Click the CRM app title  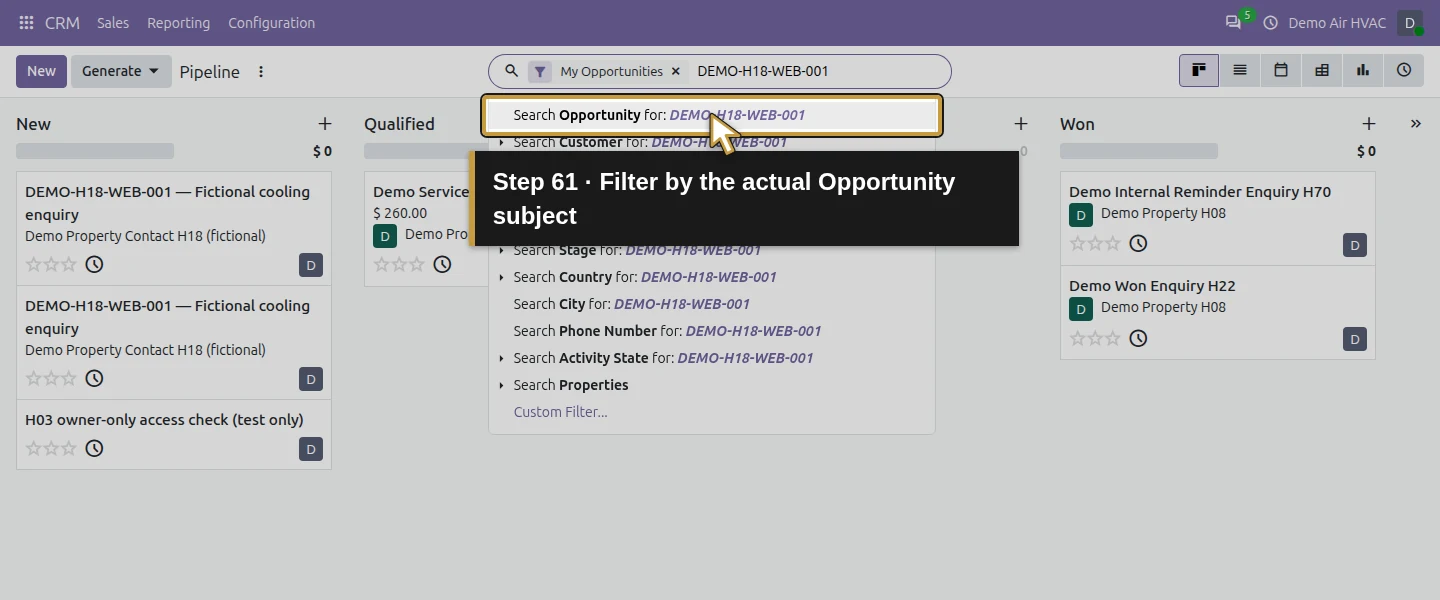click(x=62, y=22)
